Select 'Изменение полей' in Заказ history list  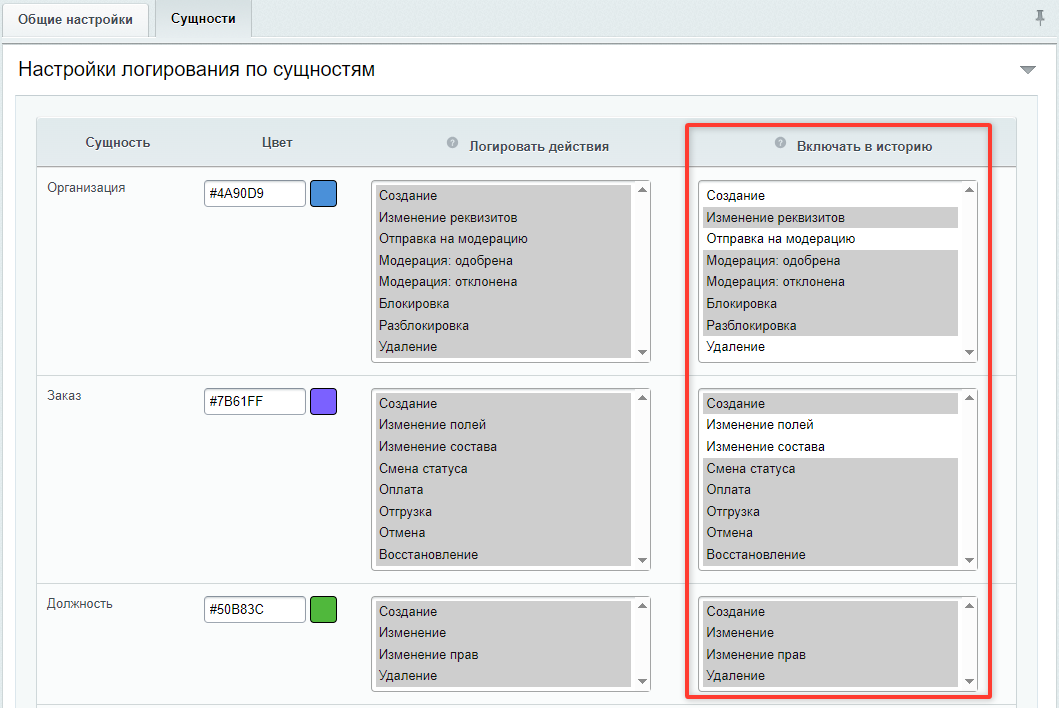tap(830, 426)
